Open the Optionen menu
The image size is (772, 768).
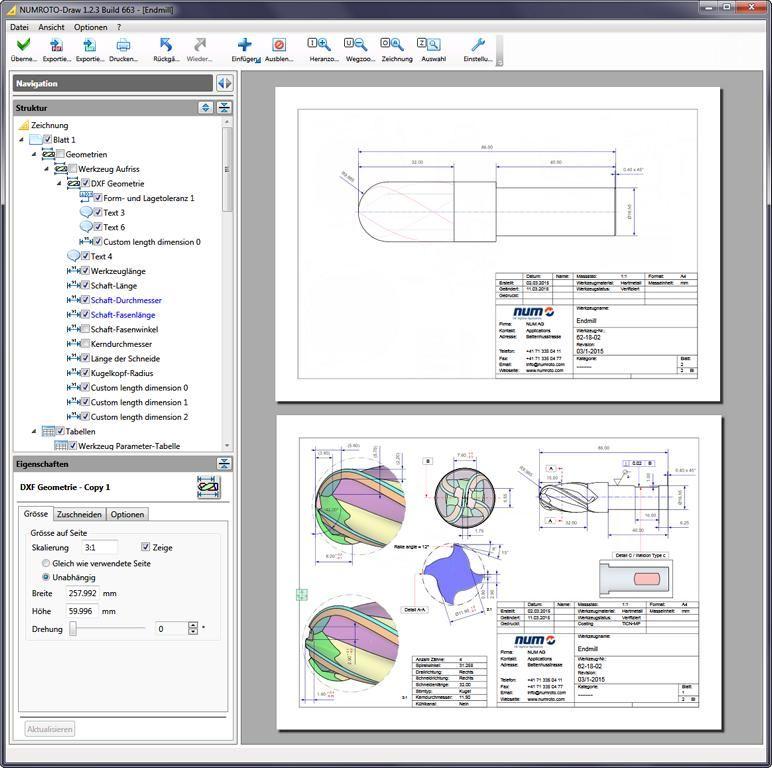(x=91, y=27)
